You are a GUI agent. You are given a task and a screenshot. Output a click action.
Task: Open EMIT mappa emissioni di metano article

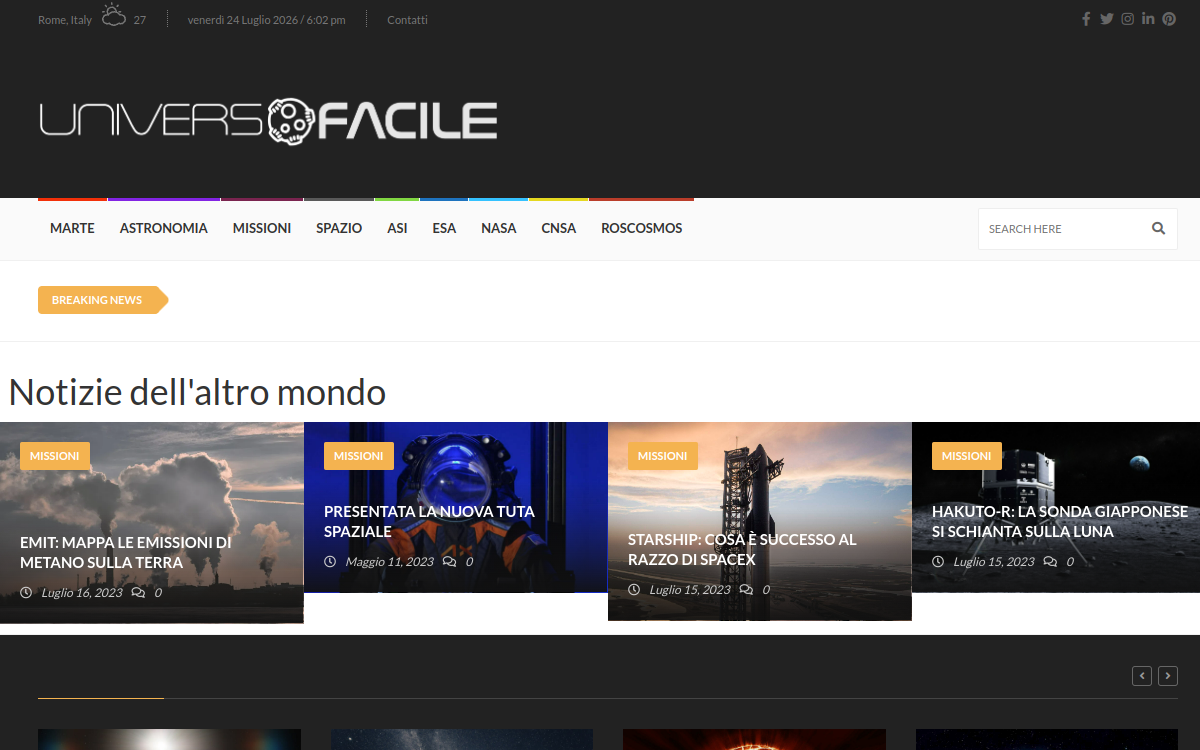point(126,552)
